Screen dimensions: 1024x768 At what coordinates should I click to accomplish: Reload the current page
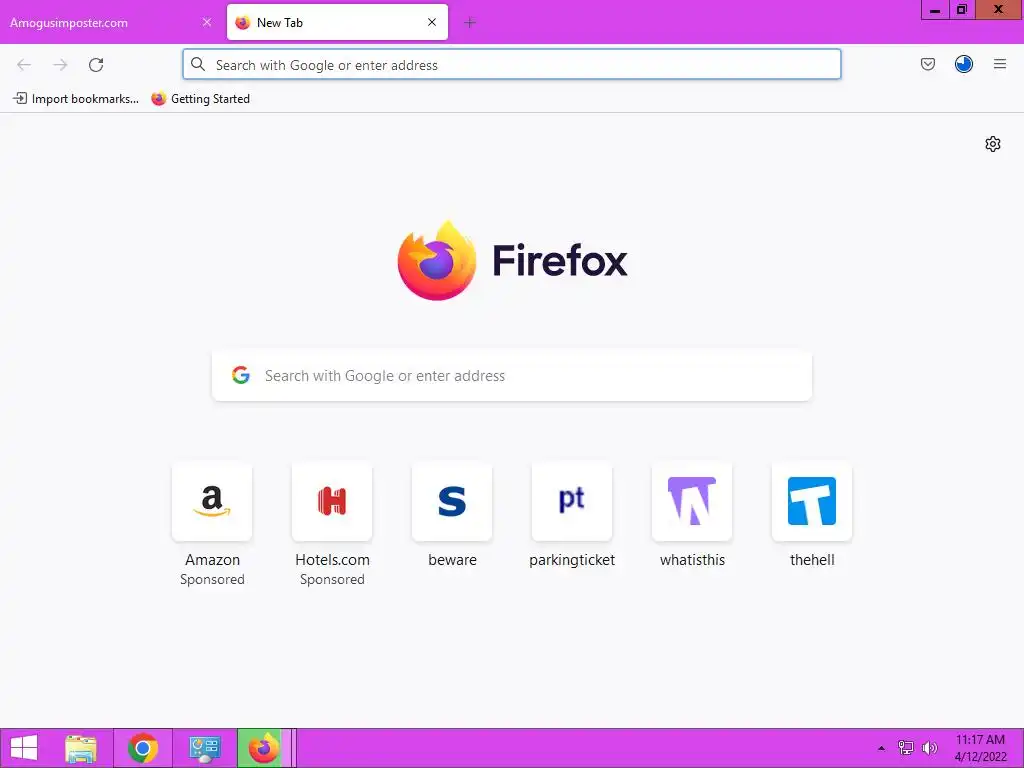[x=96, y=65]
